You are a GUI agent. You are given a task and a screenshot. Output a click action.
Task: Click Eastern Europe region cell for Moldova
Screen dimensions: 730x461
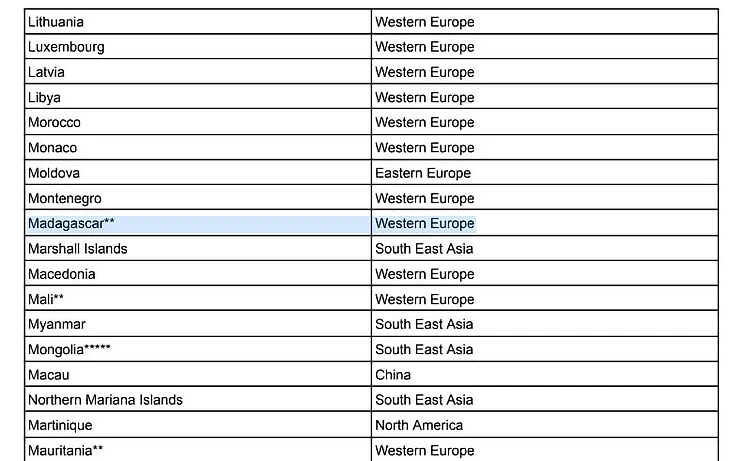pyautogui.click(x=545, y=172)
